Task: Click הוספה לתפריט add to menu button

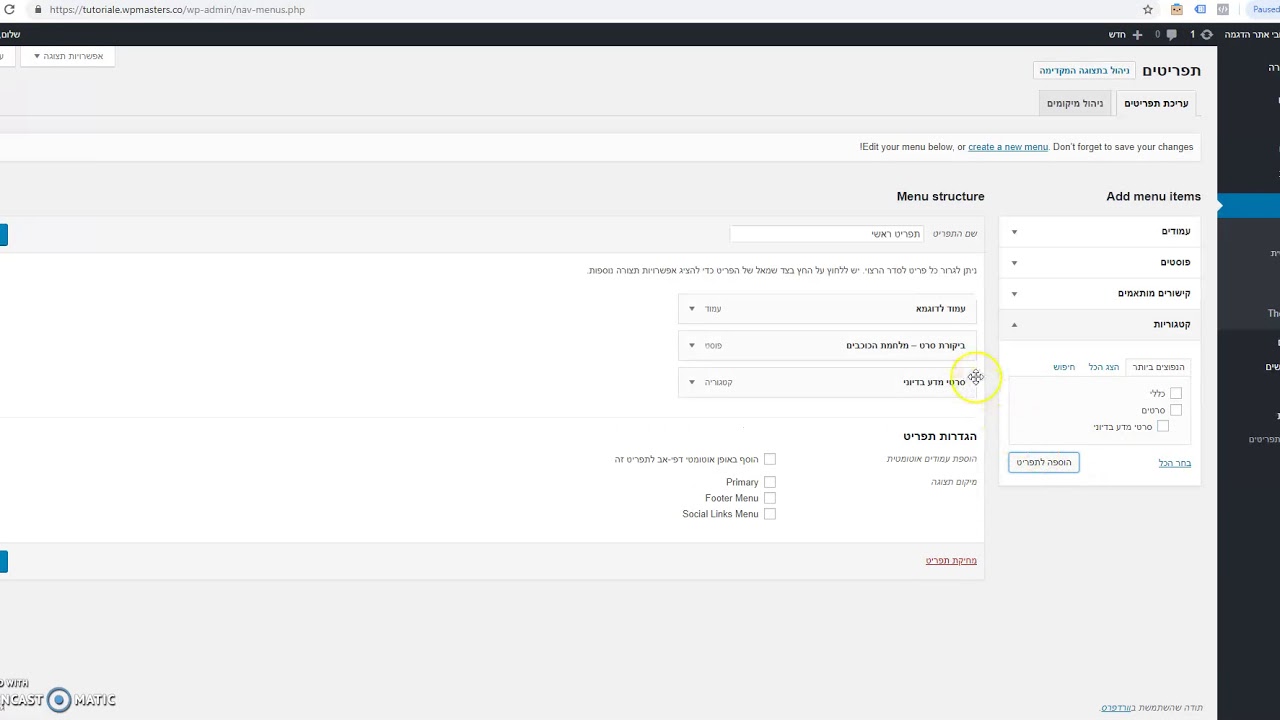Action: click(x=1044, y=462)
